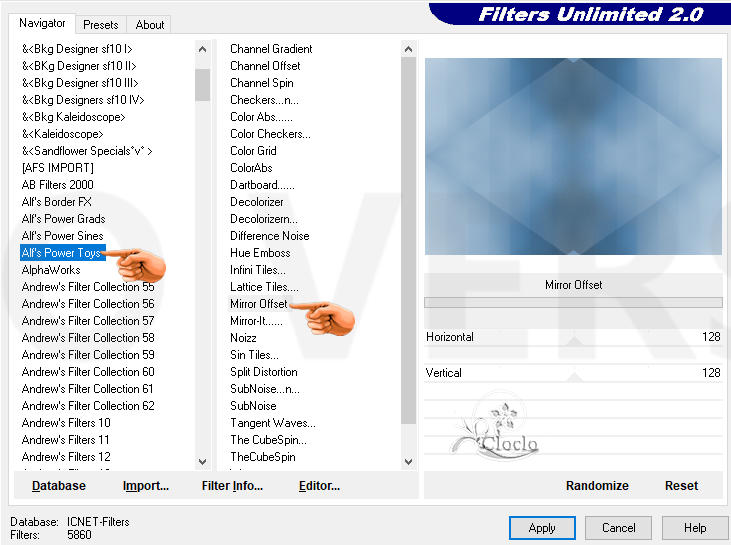Select Andrew's Filter Collection 58

pyautogui.click(x=88, y=338)
